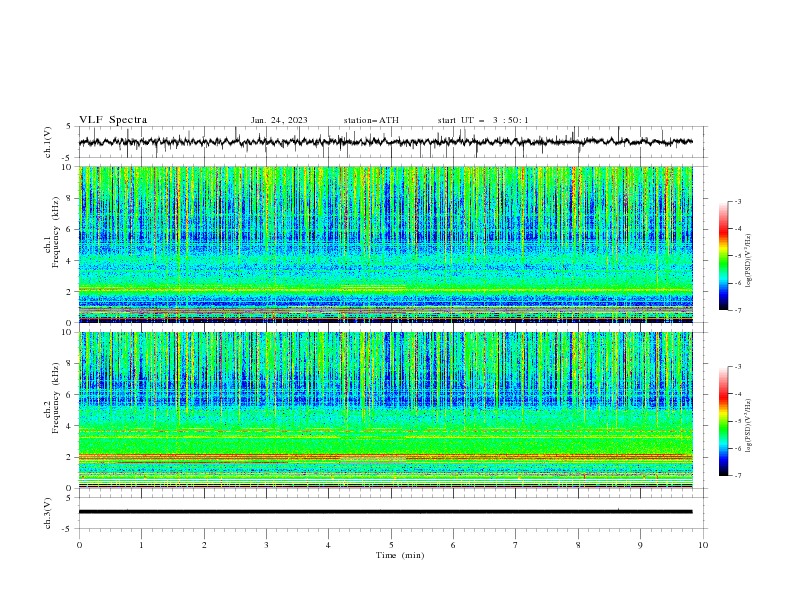Select the "start UT = 3 :50: 1" text
Viewport: 792px width, 612px height.
click(x=483, y=120)
